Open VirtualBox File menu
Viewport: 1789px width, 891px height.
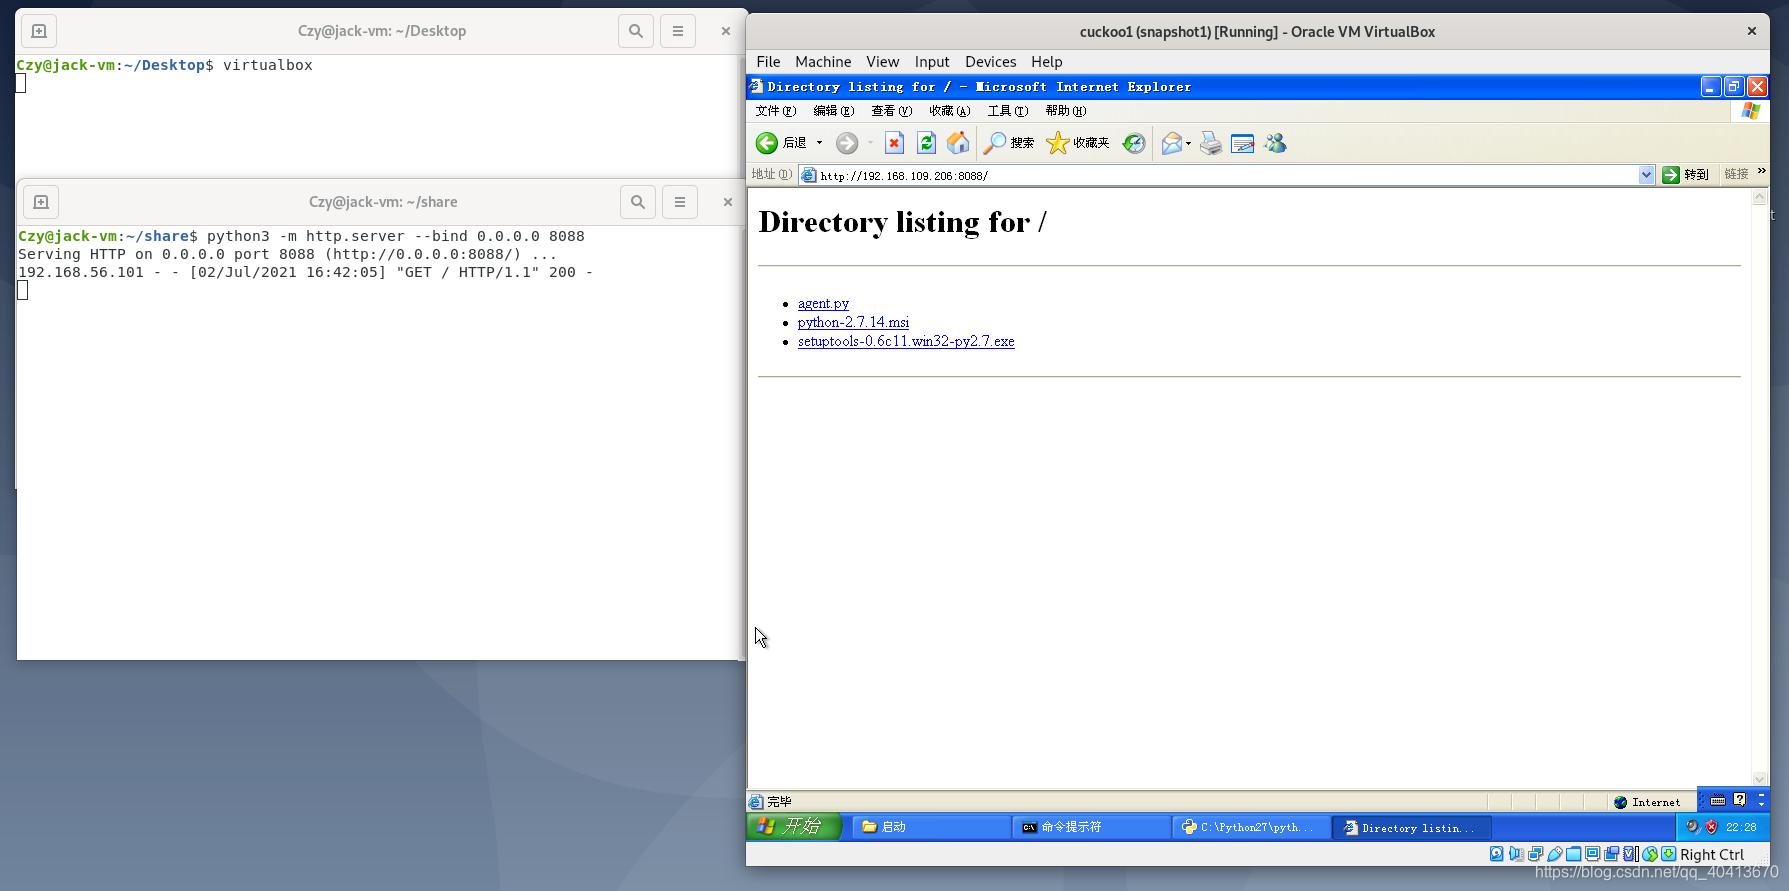click(x=768, y=62)
